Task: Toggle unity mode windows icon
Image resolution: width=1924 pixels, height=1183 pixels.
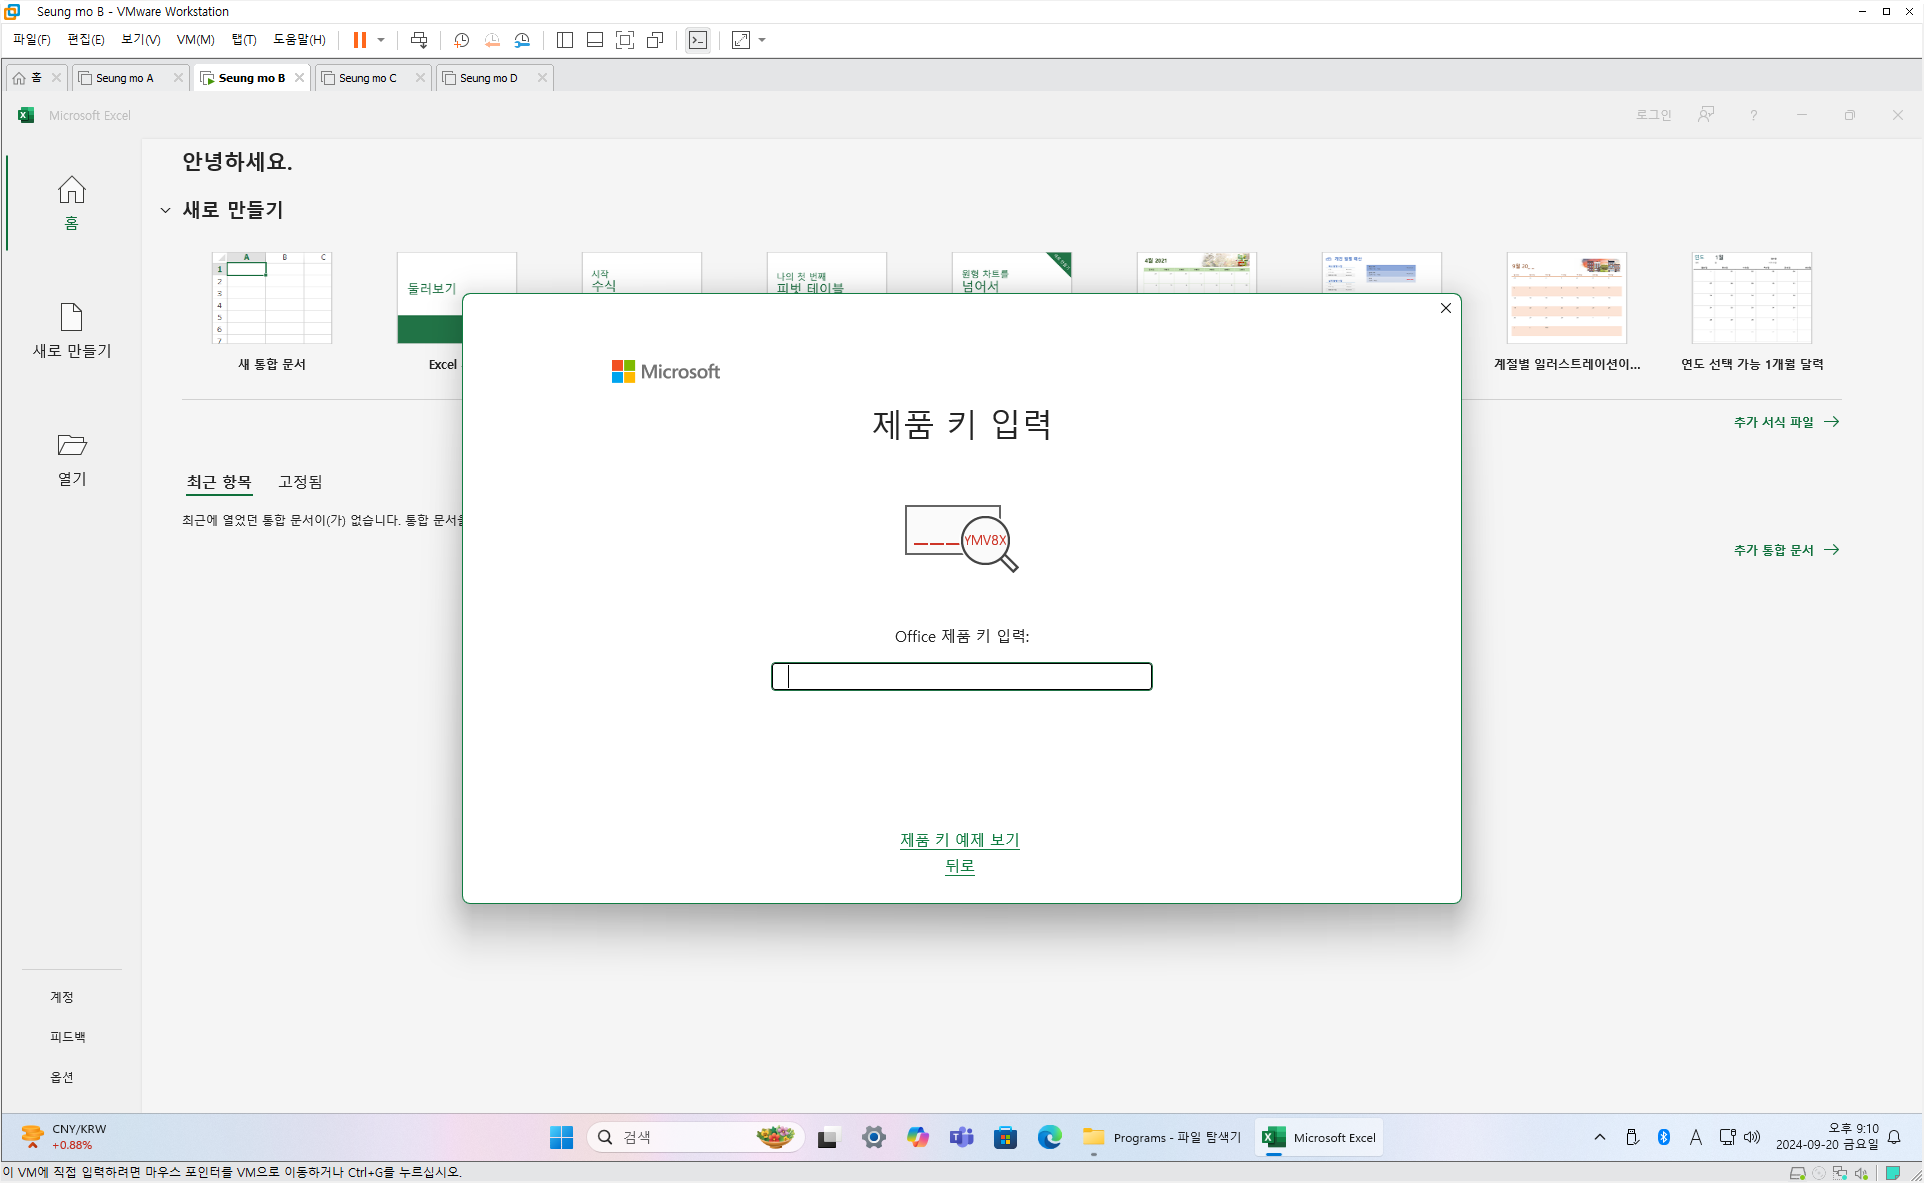Action: tap(655, 40)
